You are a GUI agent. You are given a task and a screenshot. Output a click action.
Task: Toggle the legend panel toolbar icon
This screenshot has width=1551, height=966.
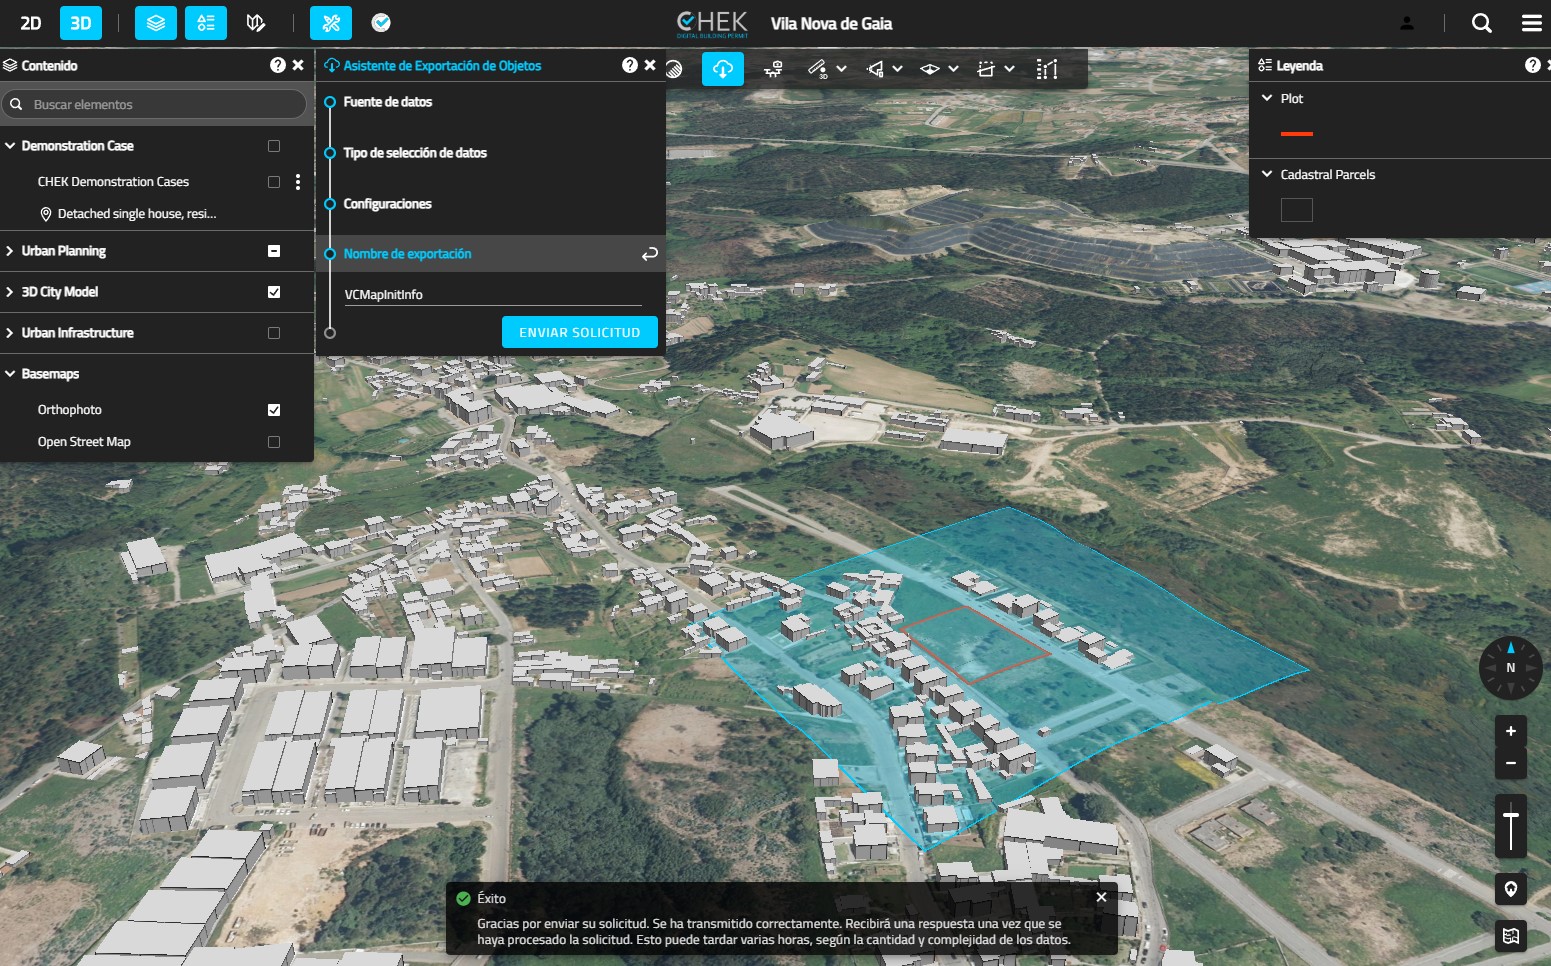click(206, 23)
